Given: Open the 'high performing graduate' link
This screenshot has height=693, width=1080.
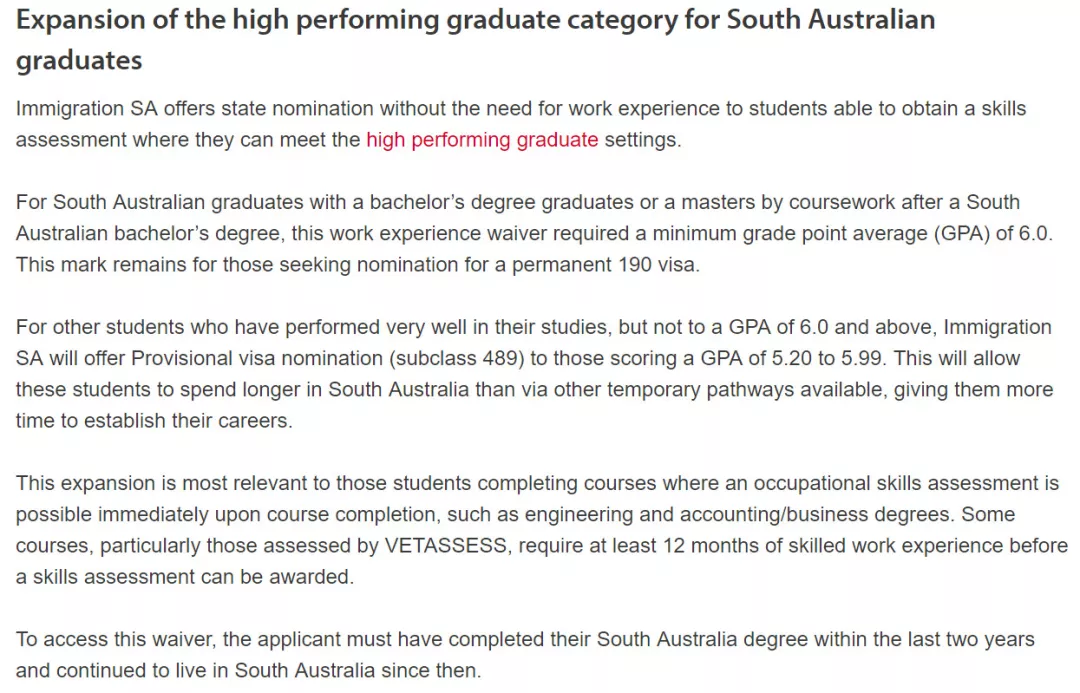Looking at the screenshot, I should pyautogui.click(x=482, y=140).
